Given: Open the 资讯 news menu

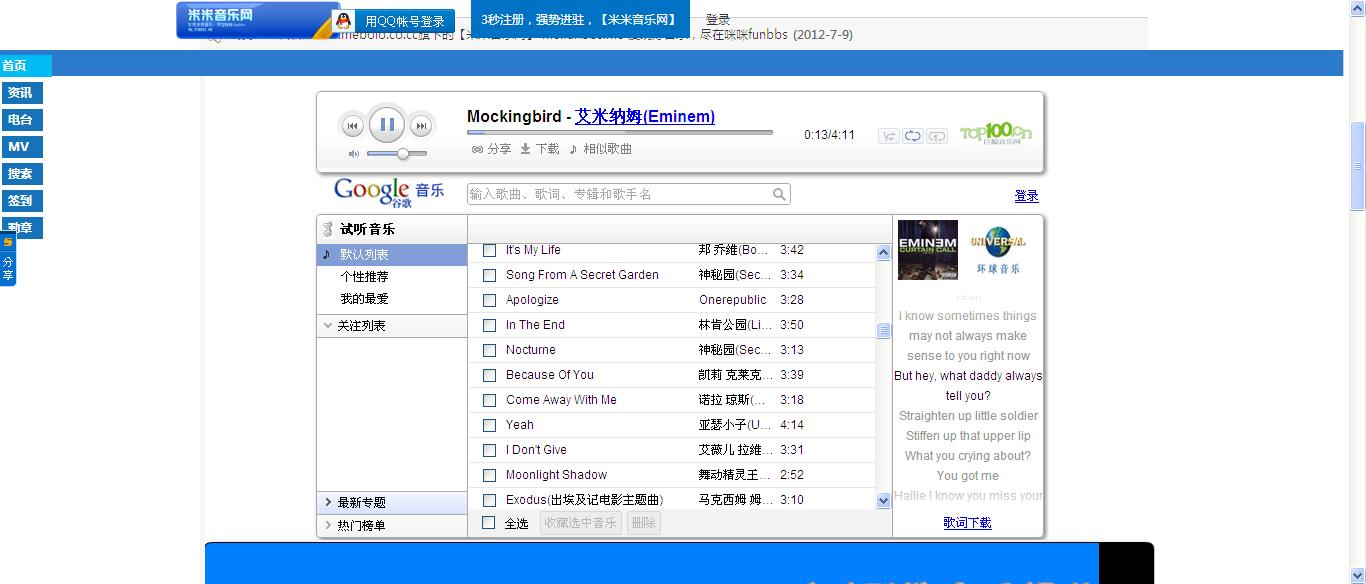Looking at the screenshot, I should point(21,93).
